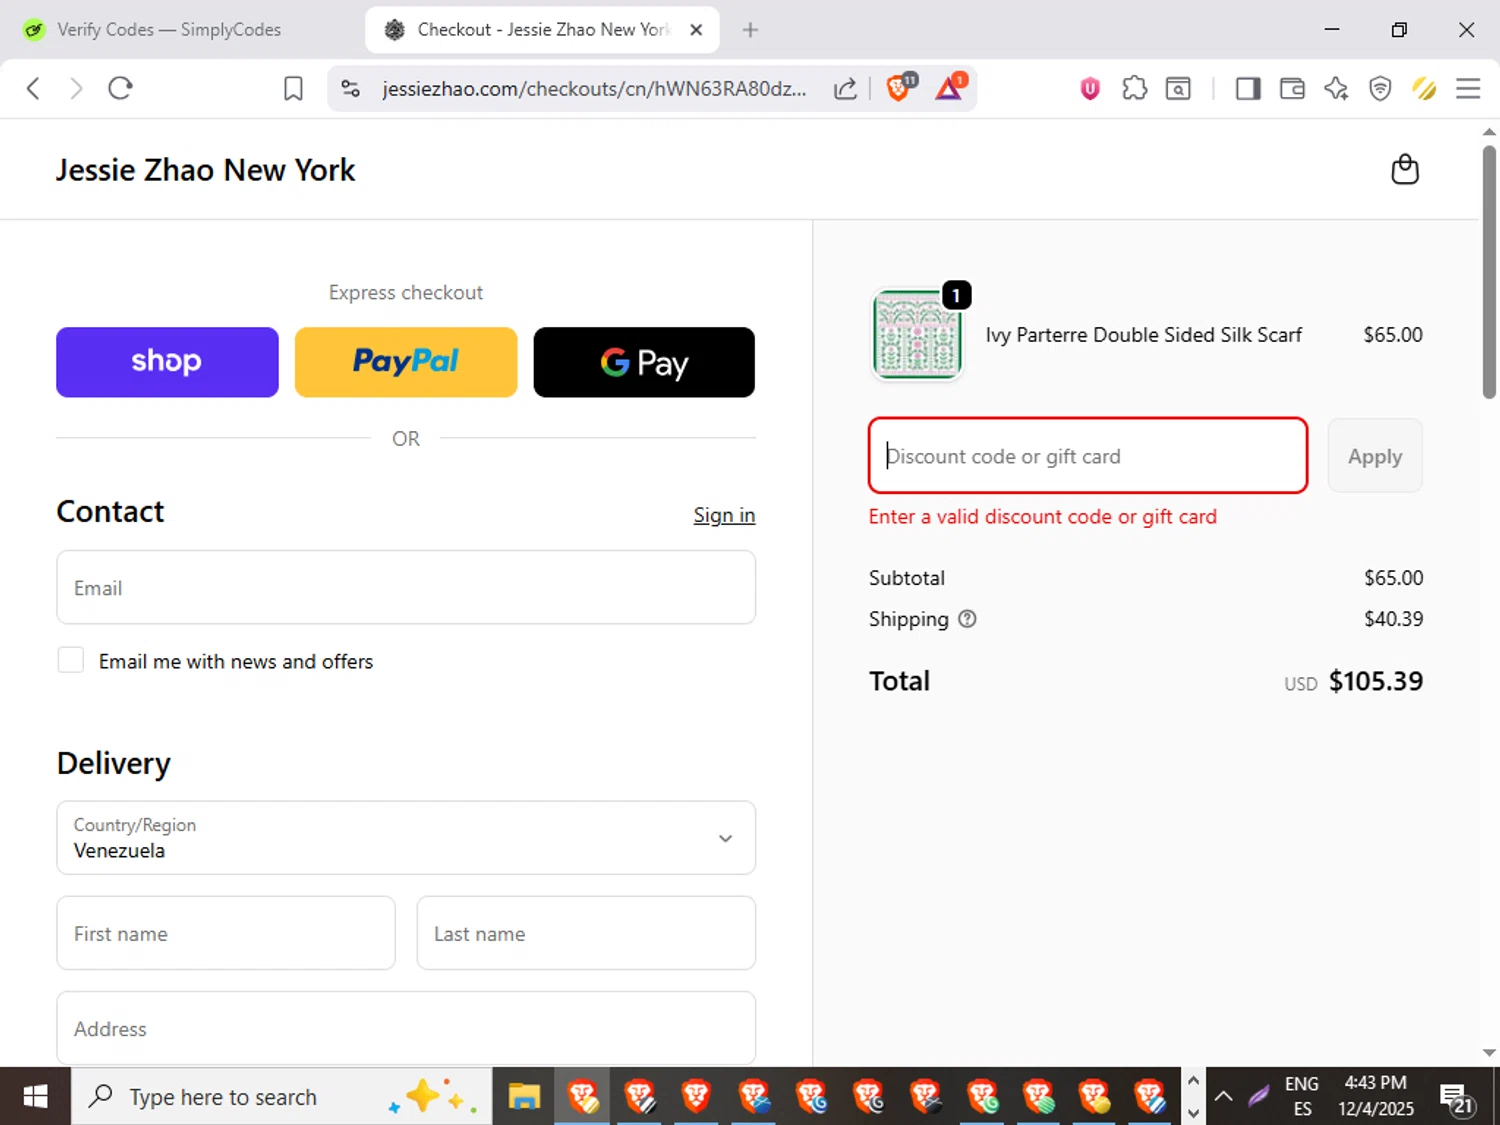The width and height of the screenshot is (1500, 1125).
Task: Click scrollbar down arrow of page
Action: pos(1489,1053)
